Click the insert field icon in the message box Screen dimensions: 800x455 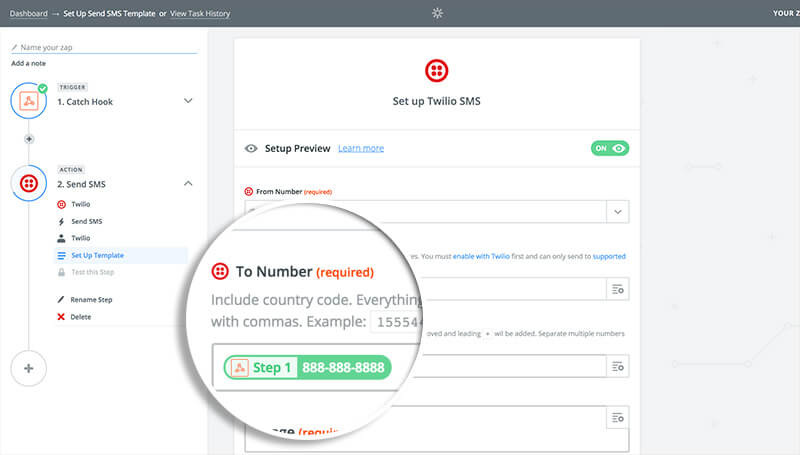pos(617,418)
